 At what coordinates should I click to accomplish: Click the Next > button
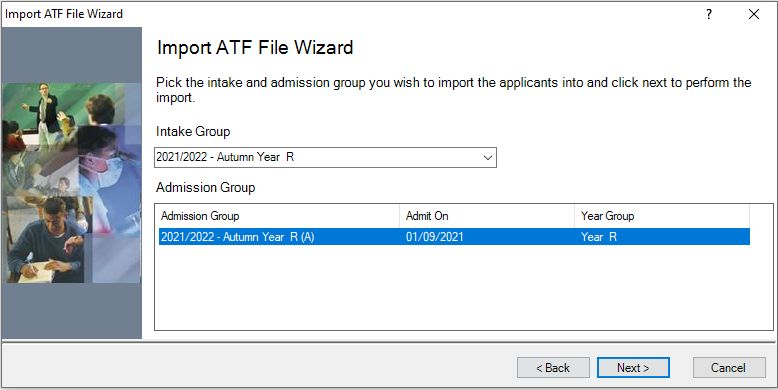(633, 368)
